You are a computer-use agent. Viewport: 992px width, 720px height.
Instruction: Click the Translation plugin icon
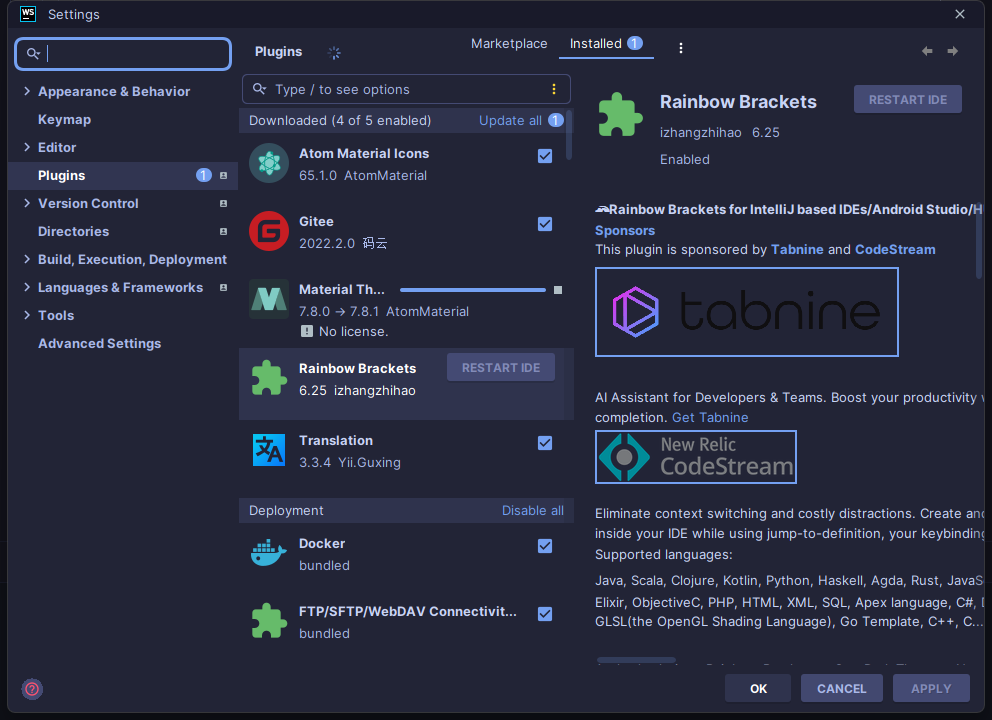268,451
